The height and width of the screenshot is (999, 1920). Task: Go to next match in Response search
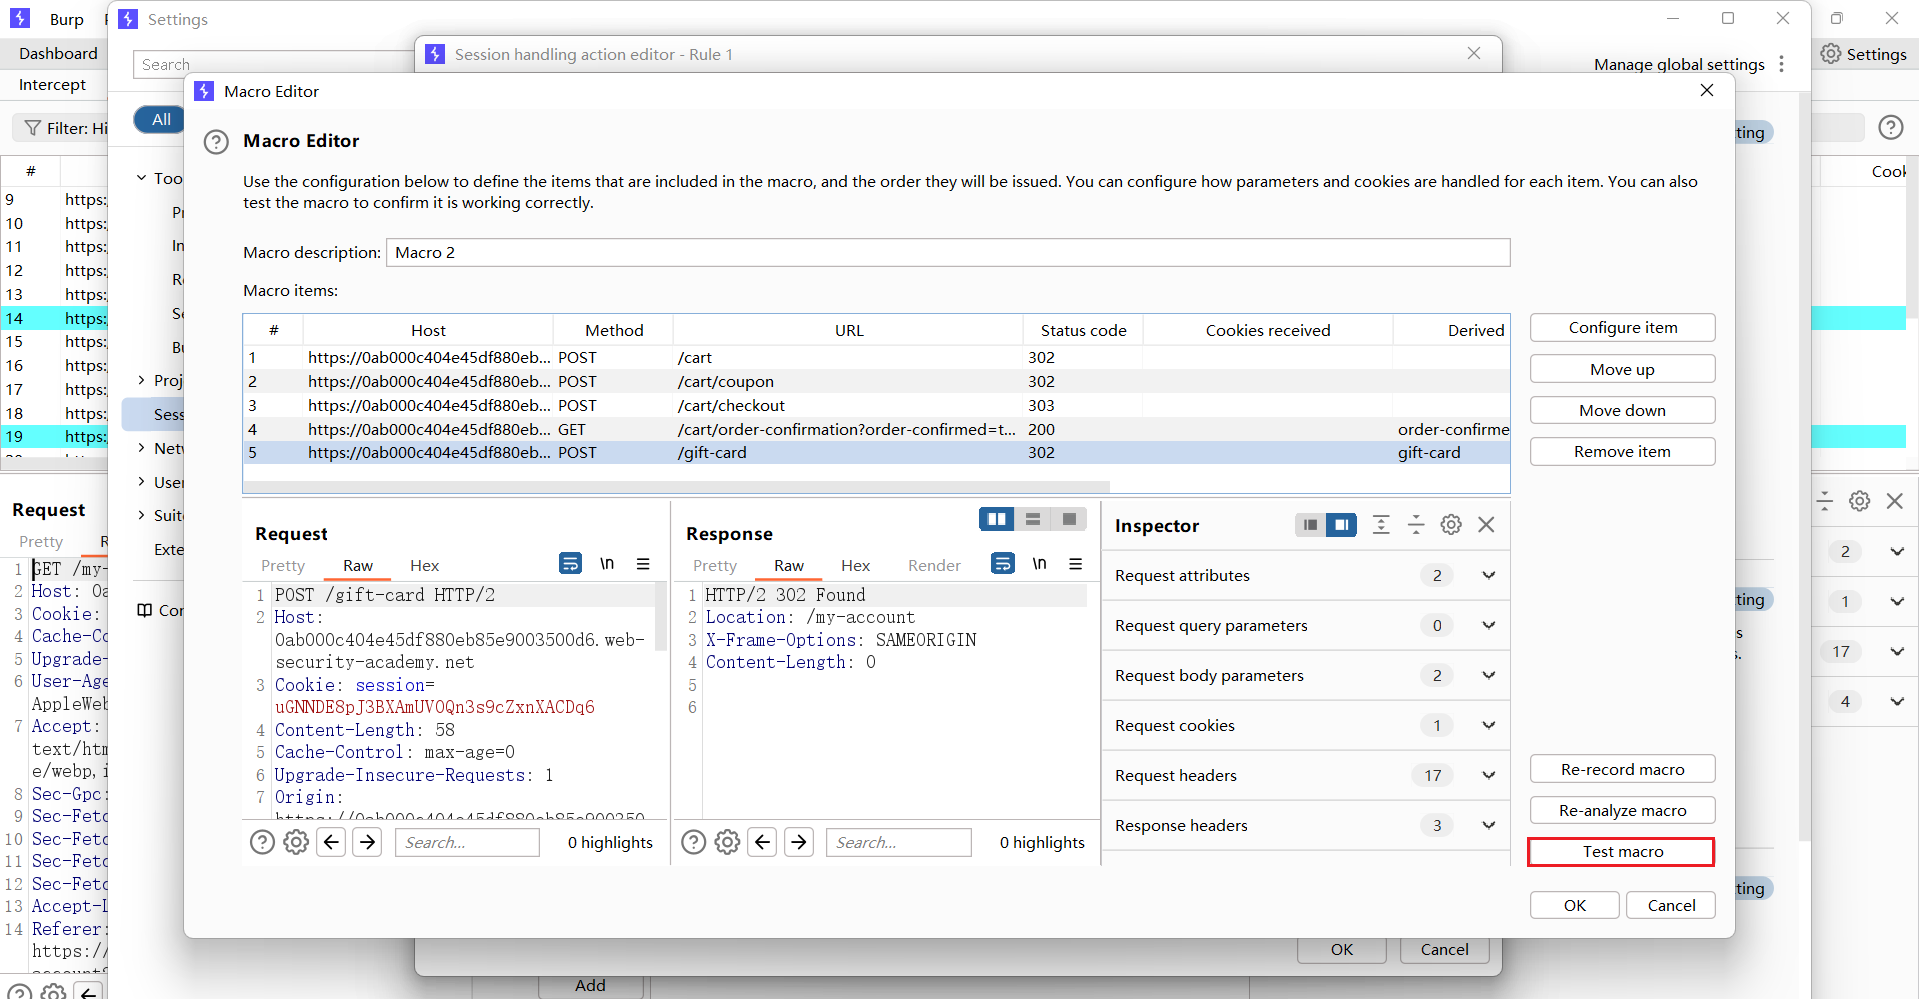tap(799, 843)
